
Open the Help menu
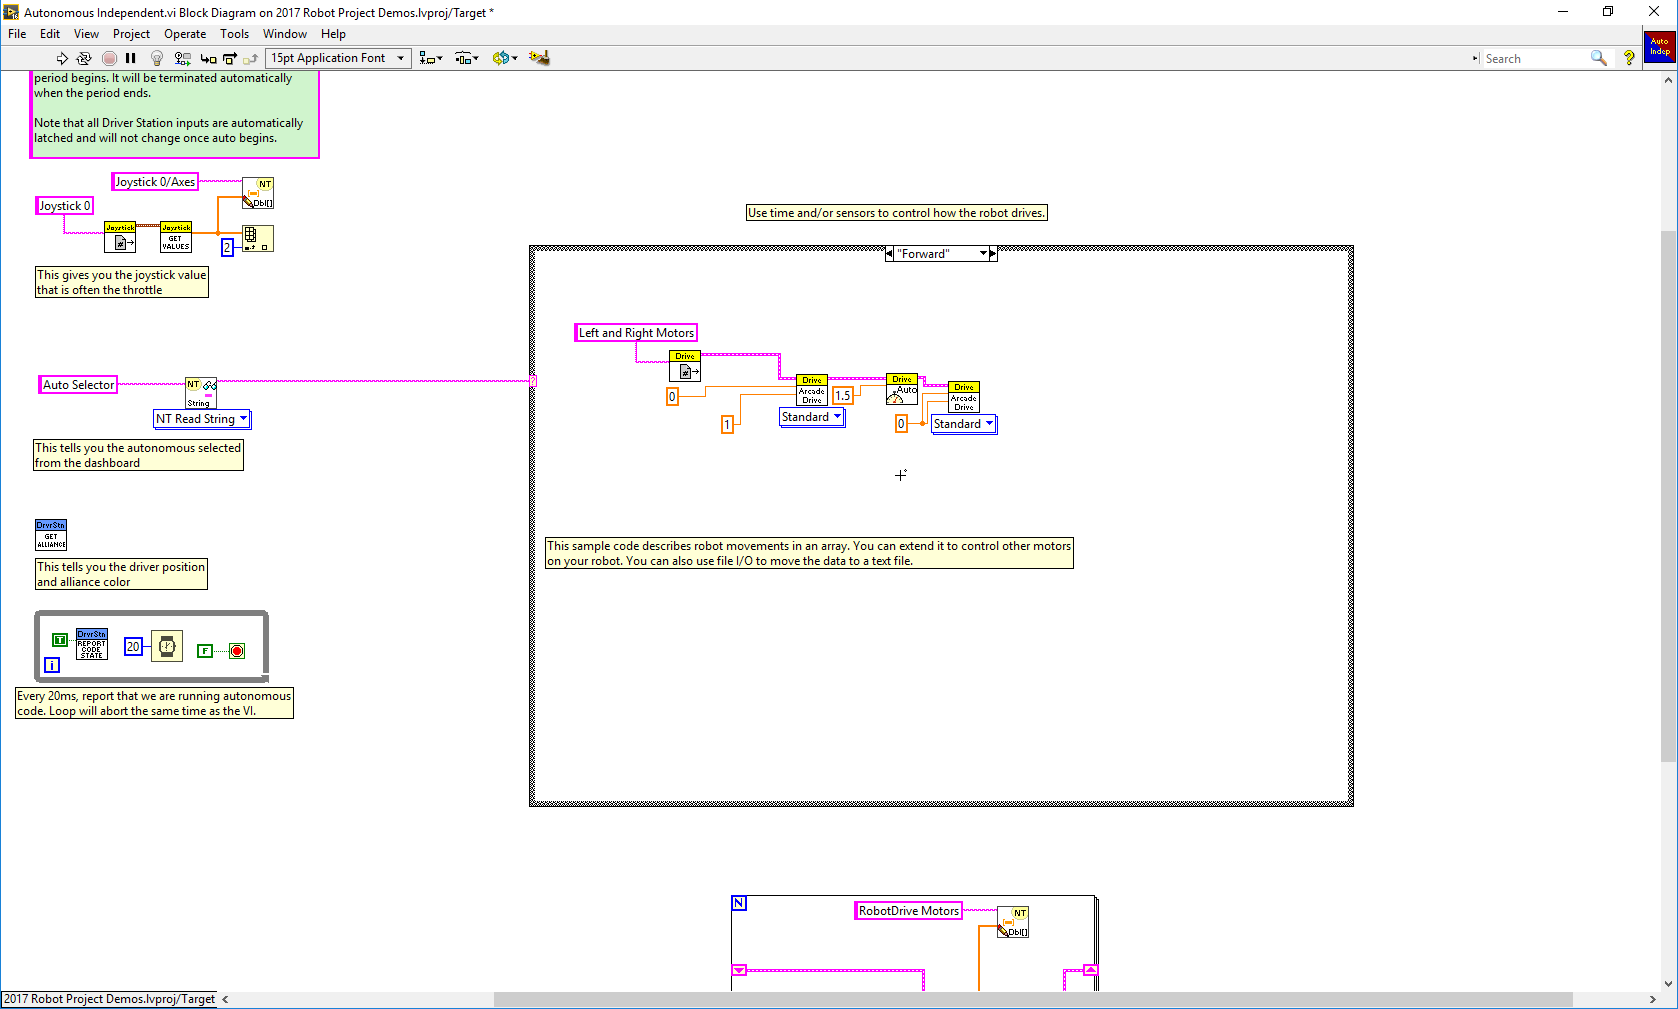pyautogui.click(x=333, y=34)
